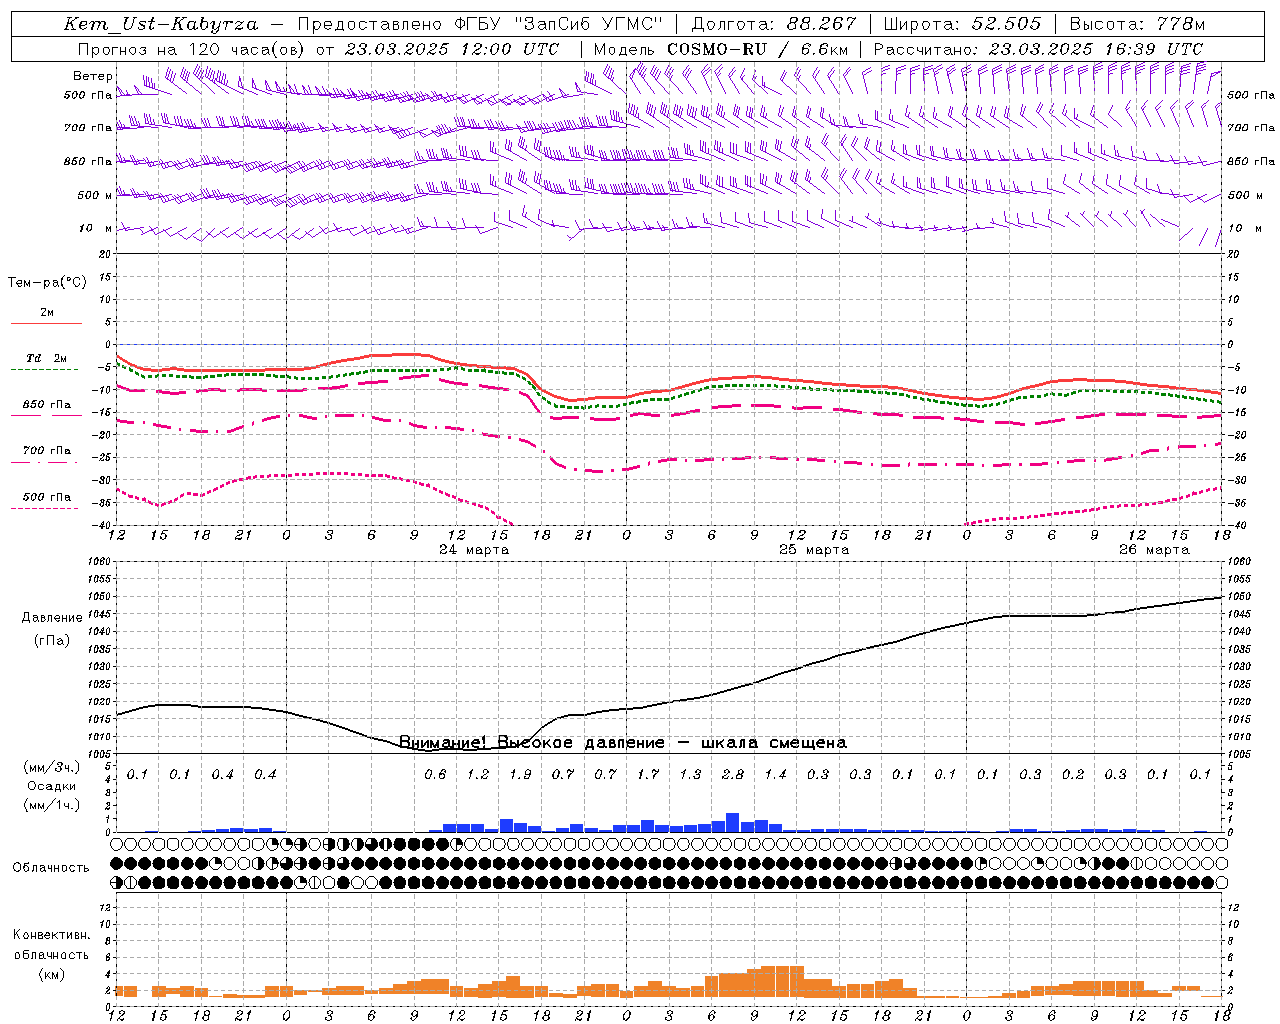Click the '2м' temperature legend entry
Screen dimensions: 1280x1024
pyautogui.click(x=47, y=313)
